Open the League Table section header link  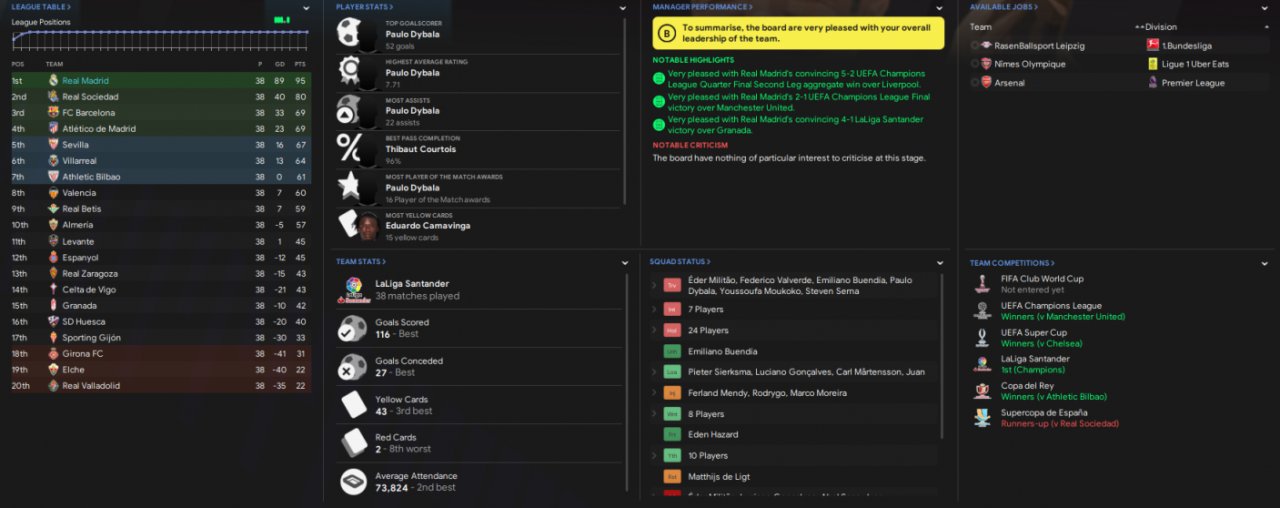pyautogui.click(x=40, y=7)
